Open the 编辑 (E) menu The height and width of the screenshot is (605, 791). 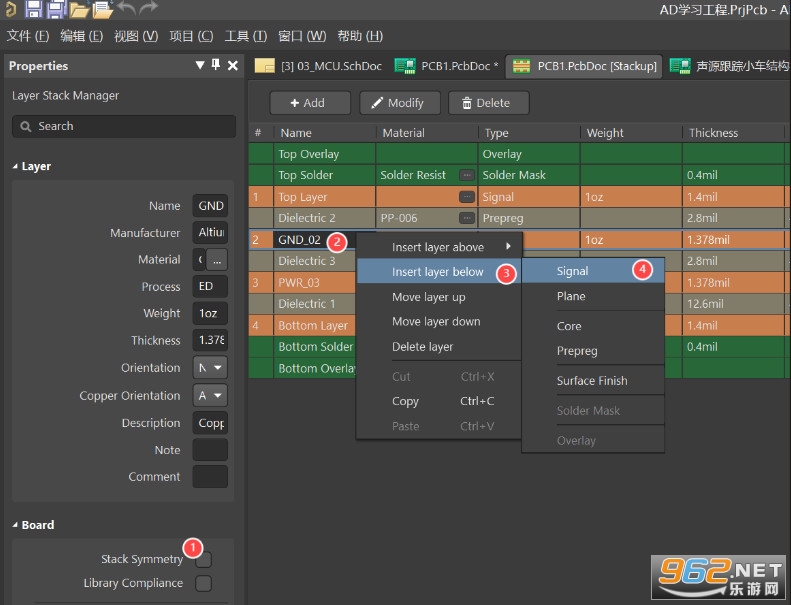click(x=81, y=36)
